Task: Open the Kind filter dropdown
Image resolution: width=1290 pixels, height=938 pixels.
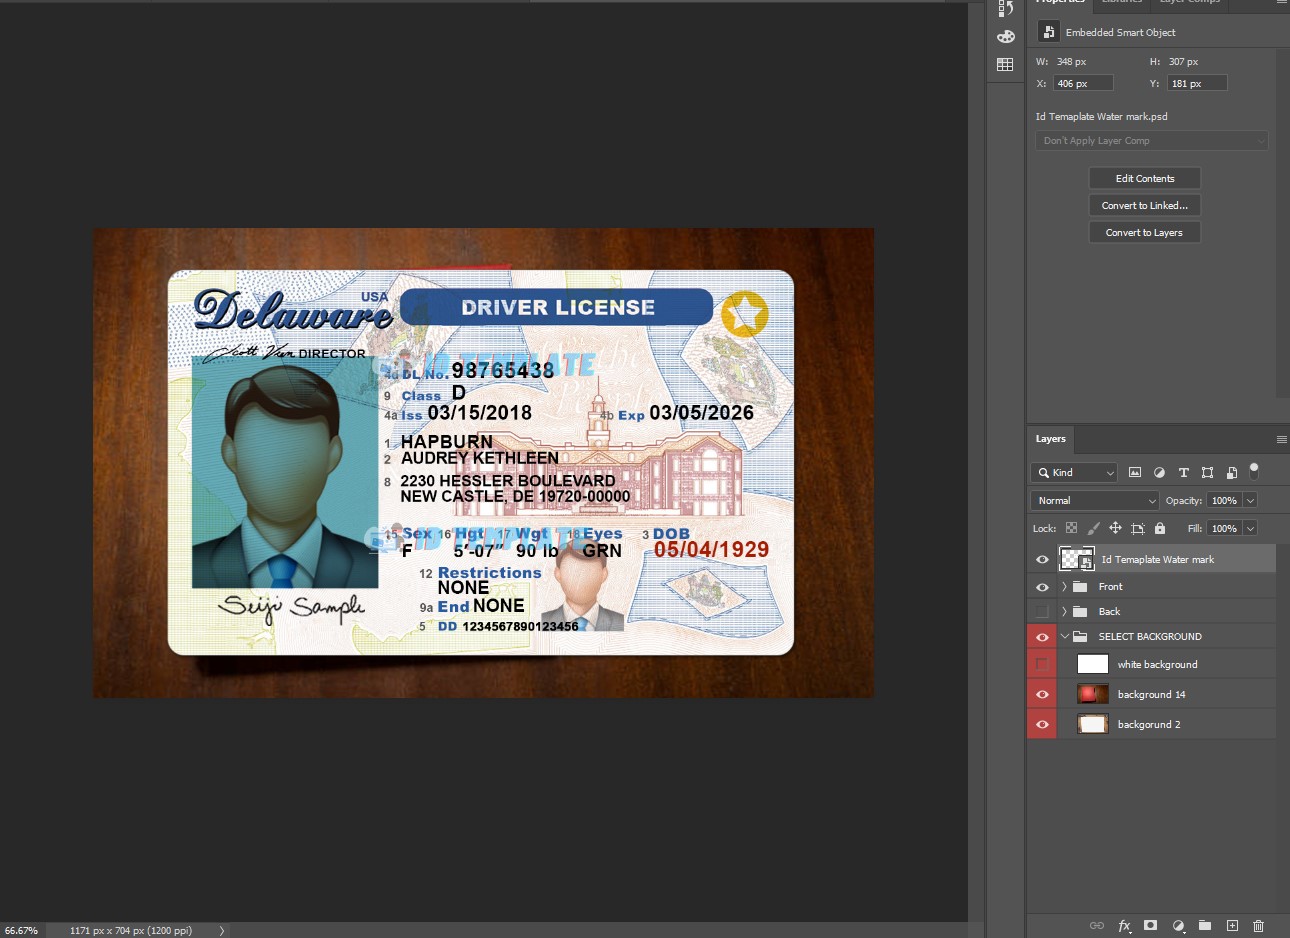Action: pyautogui.click(x=1074, y=472)
